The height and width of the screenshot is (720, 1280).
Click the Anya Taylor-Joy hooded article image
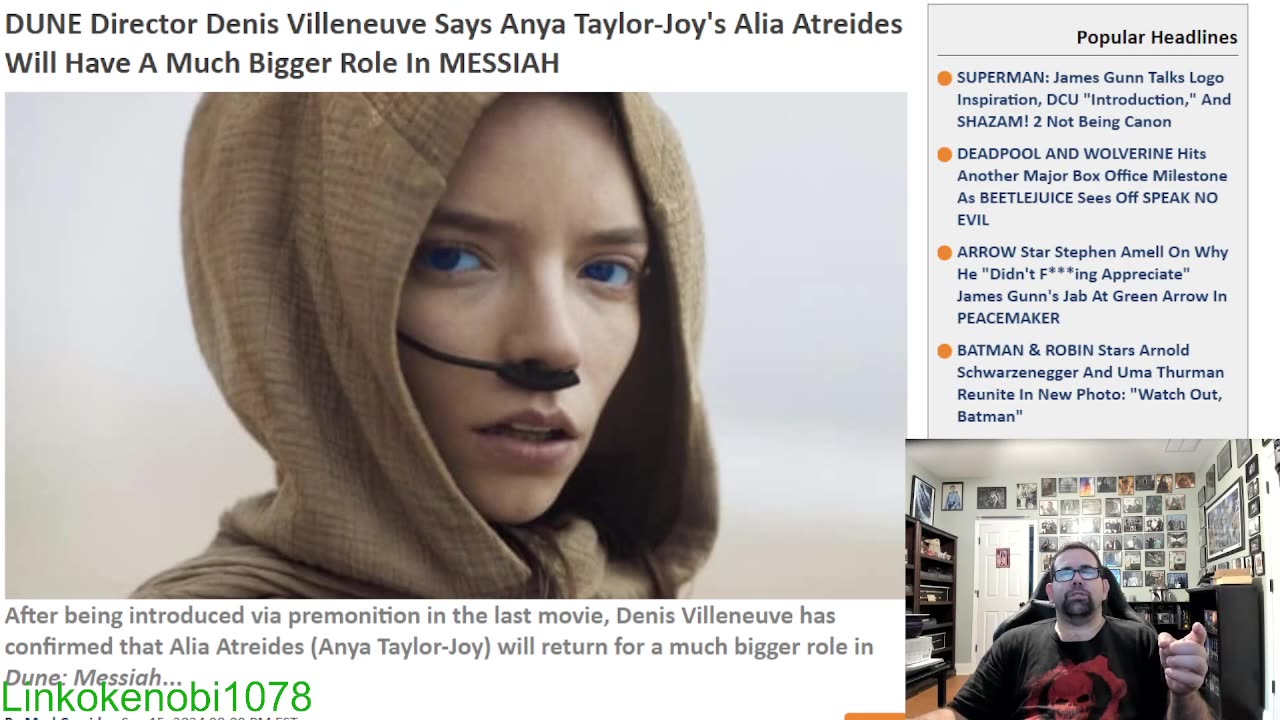[x=456, y=345]
